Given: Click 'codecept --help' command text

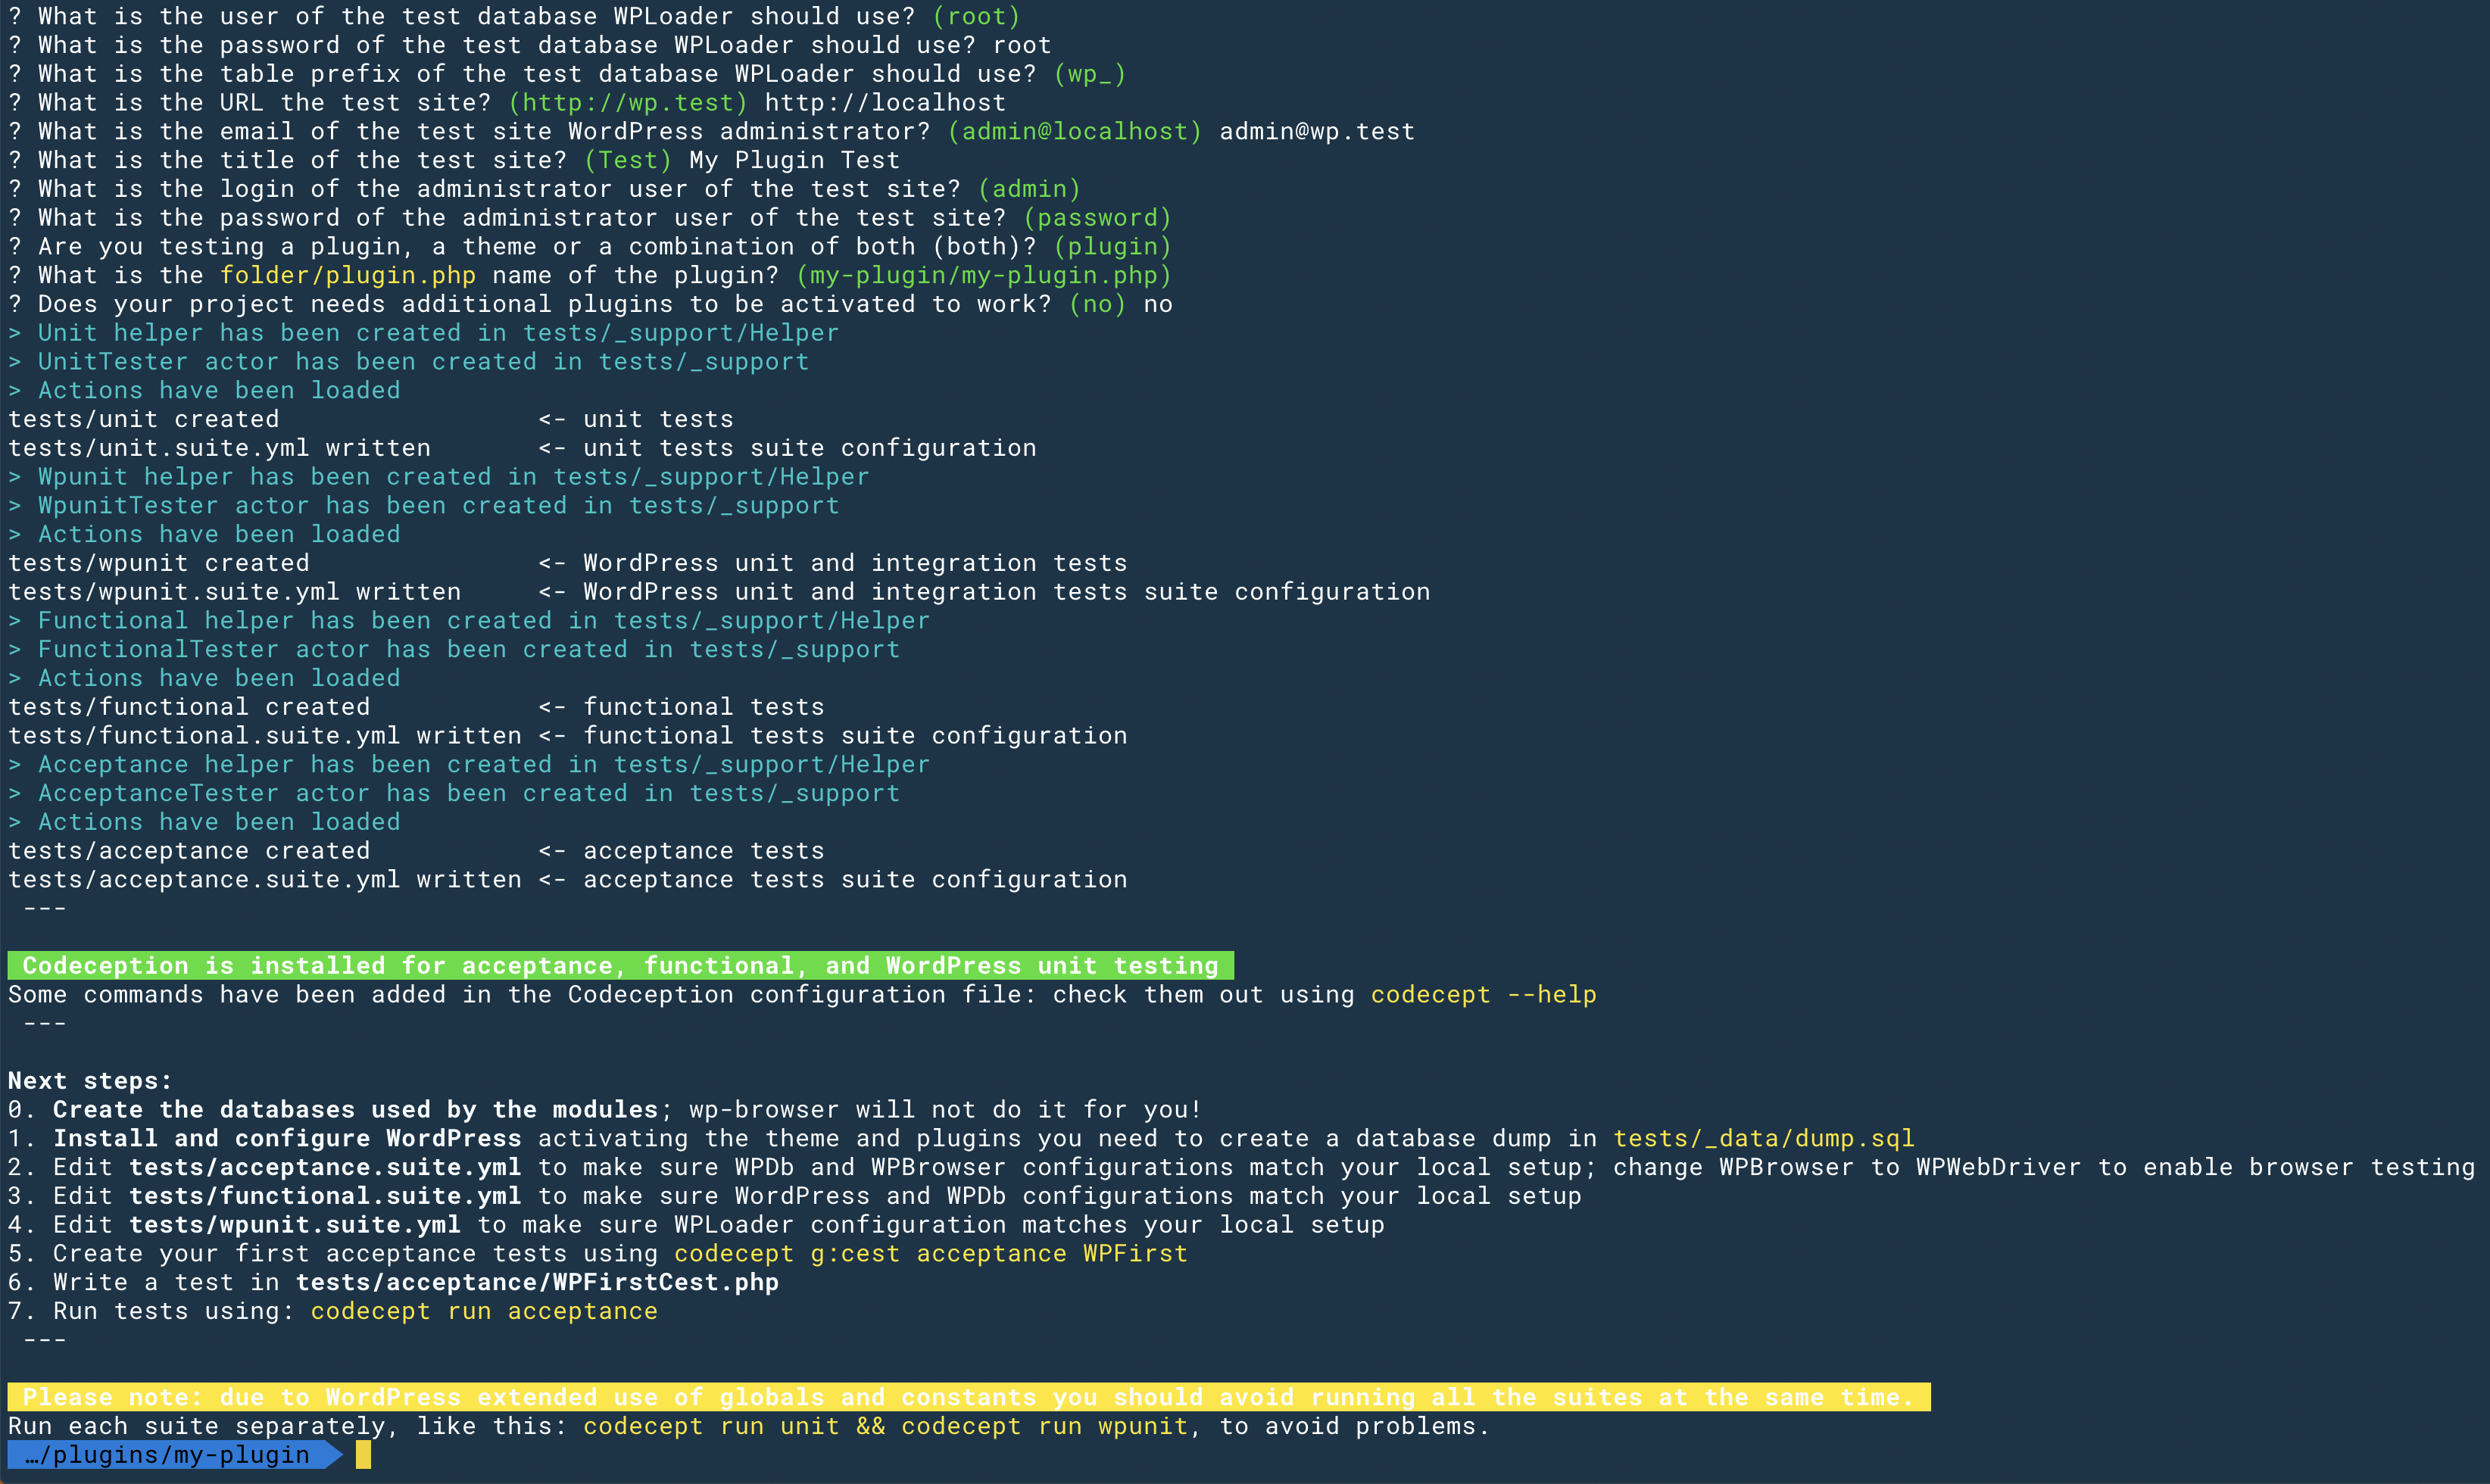Looking at the screenshot, I should [x=1483, y=995].
